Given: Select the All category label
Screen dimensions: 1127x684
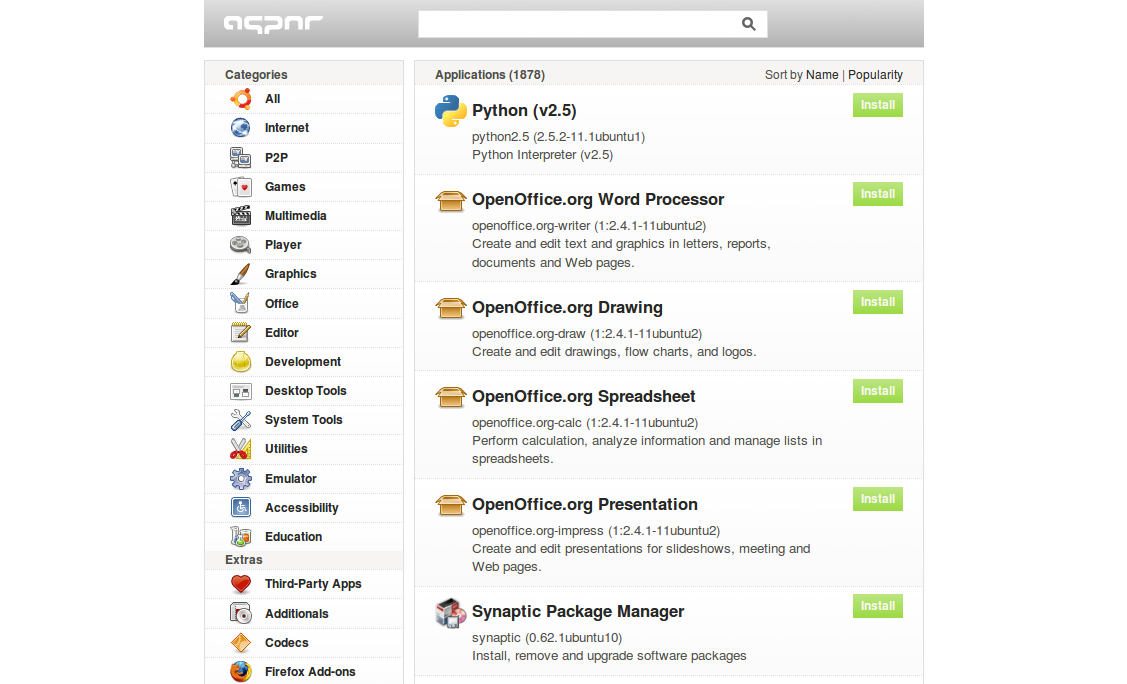Looking at the screenshot, I should (x=272, y=99).
